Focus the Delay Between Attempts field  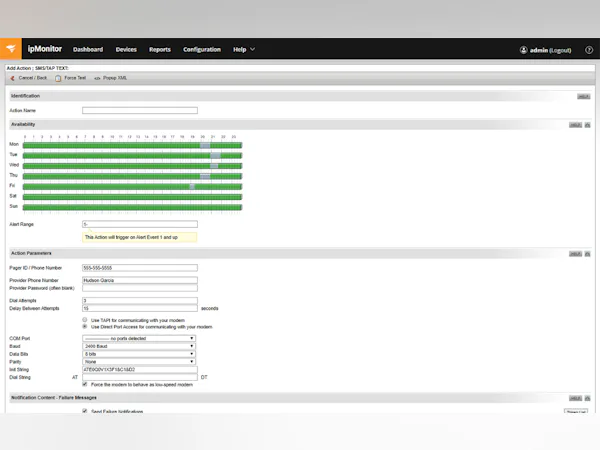[140, 308]
